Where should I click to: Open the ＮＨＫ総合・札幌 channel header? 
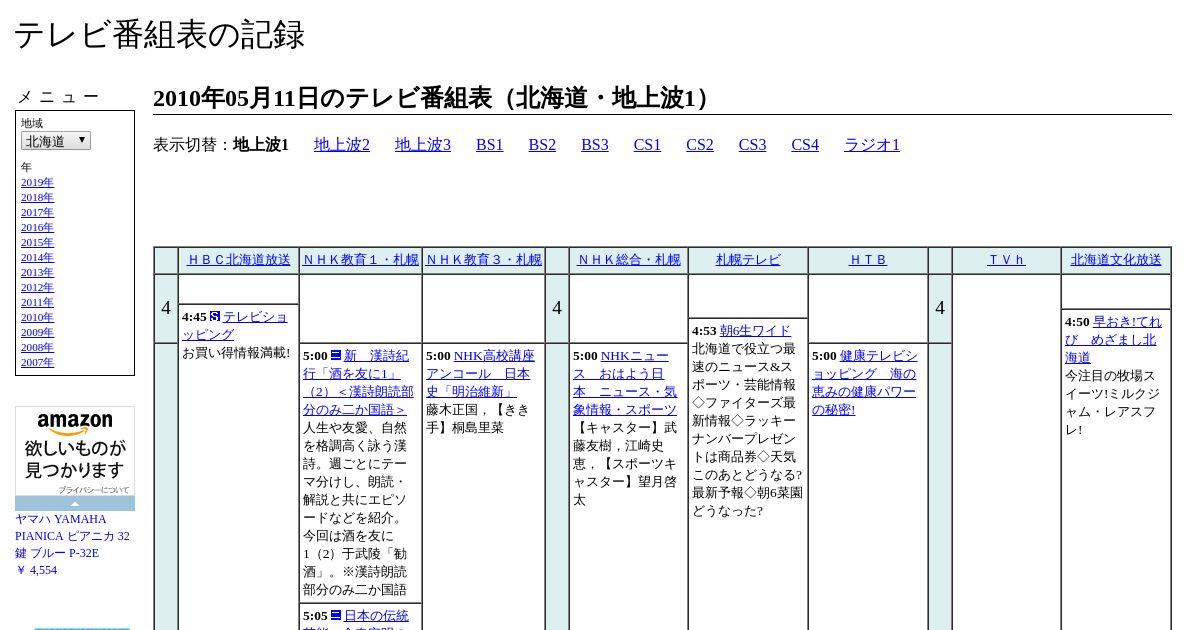pos(628,260)
